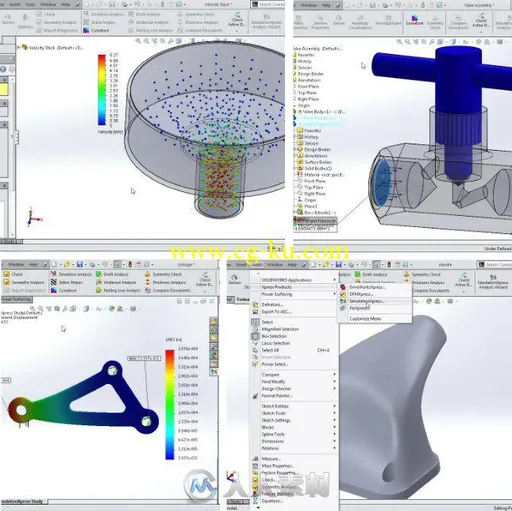Select Boss-Extrude1 in Valve Assembly tree

tap(316, 212)
